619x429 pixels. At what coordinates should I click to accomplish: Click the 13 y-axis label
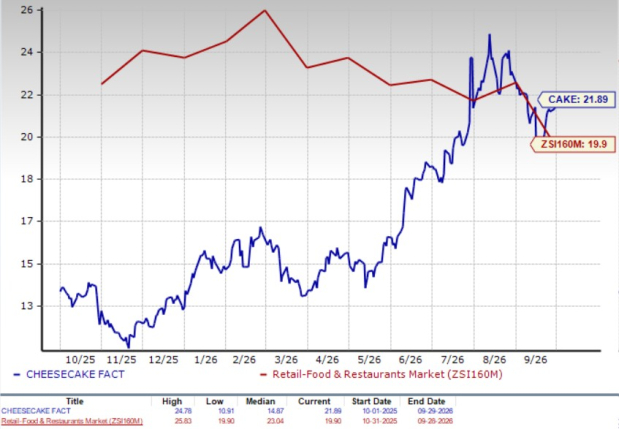click(26, 306)
